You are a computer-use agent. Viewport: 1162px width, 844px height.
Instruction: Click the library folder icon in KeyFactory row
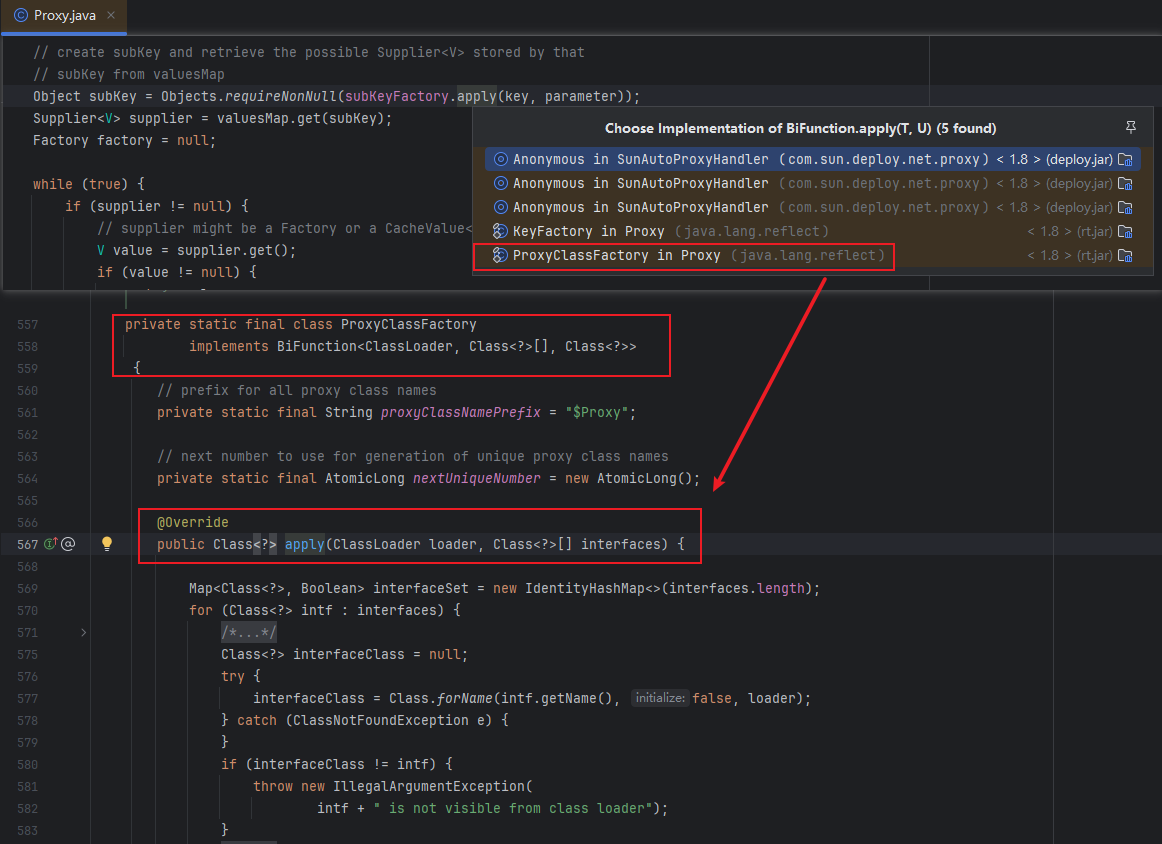tap(1125, 232)
